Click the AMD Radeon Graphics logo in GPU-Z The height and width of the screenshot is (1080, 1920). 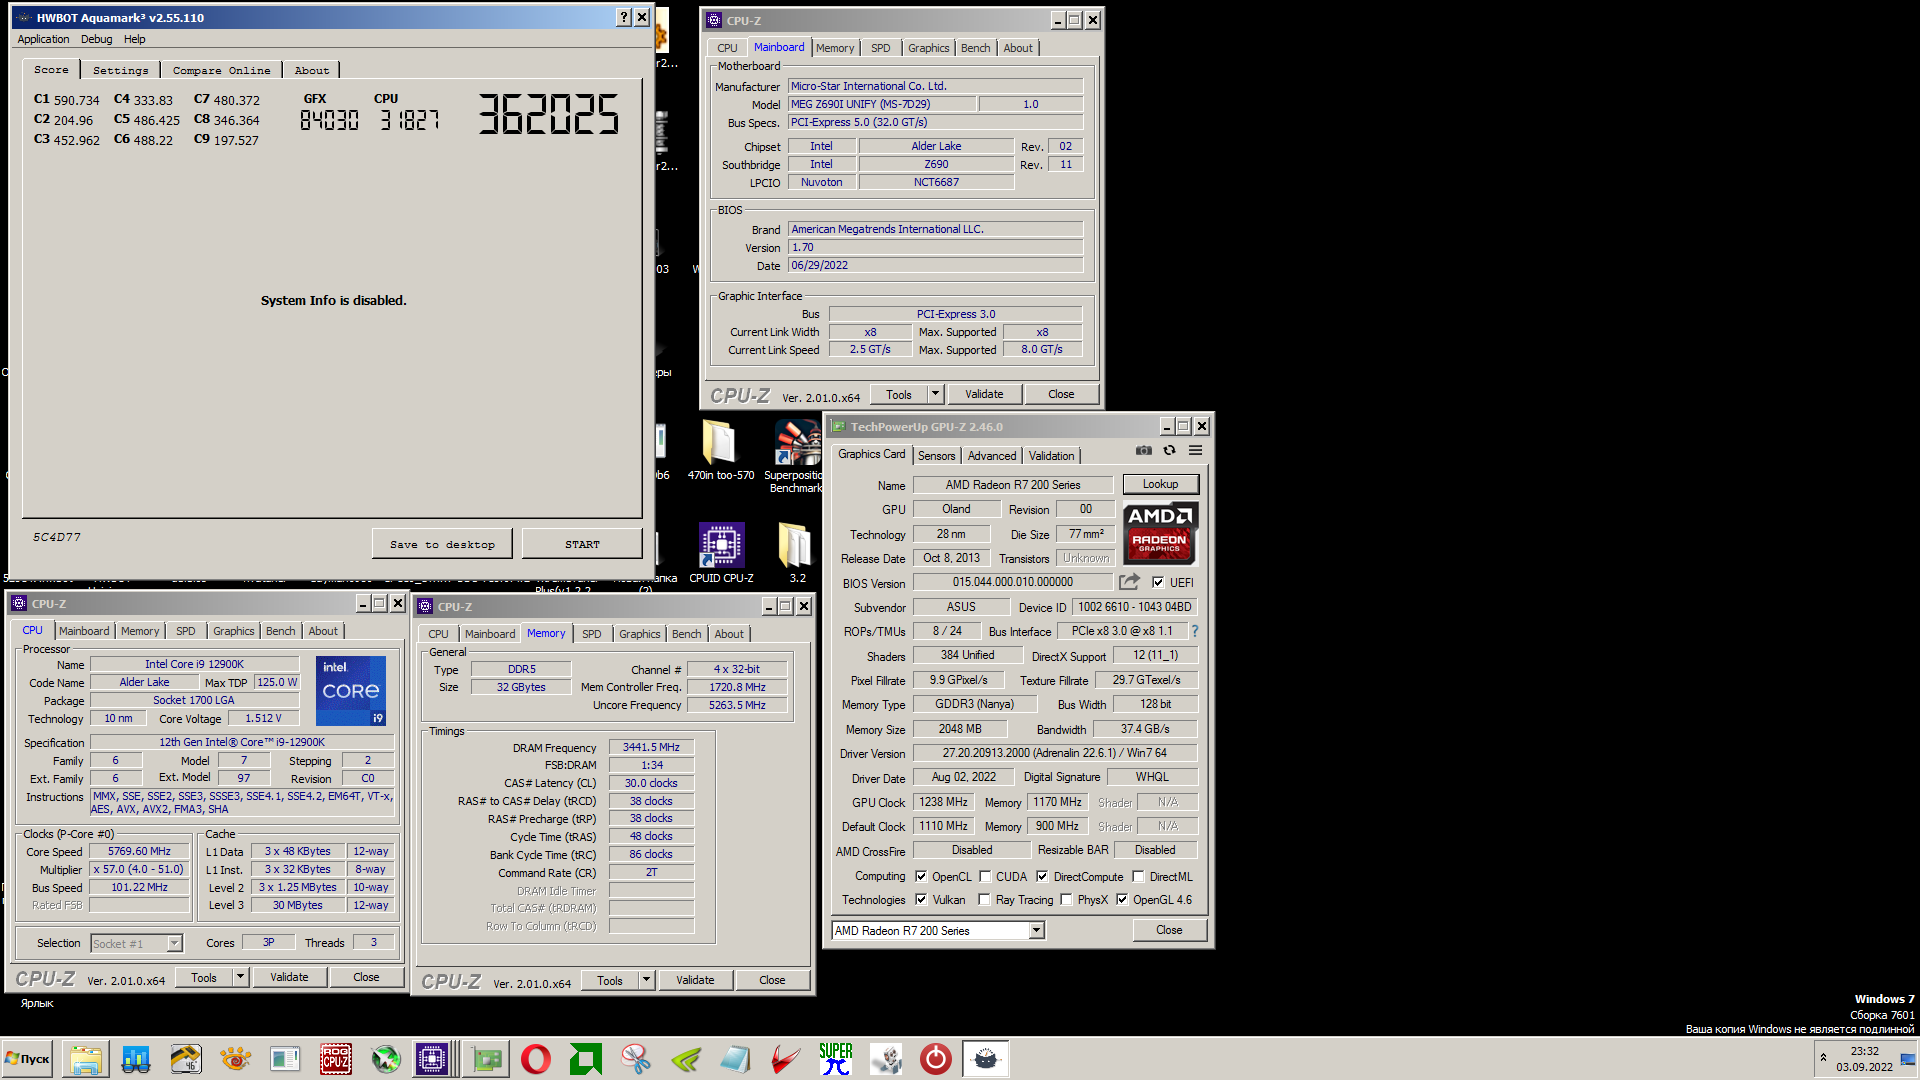coord(1160,532)
